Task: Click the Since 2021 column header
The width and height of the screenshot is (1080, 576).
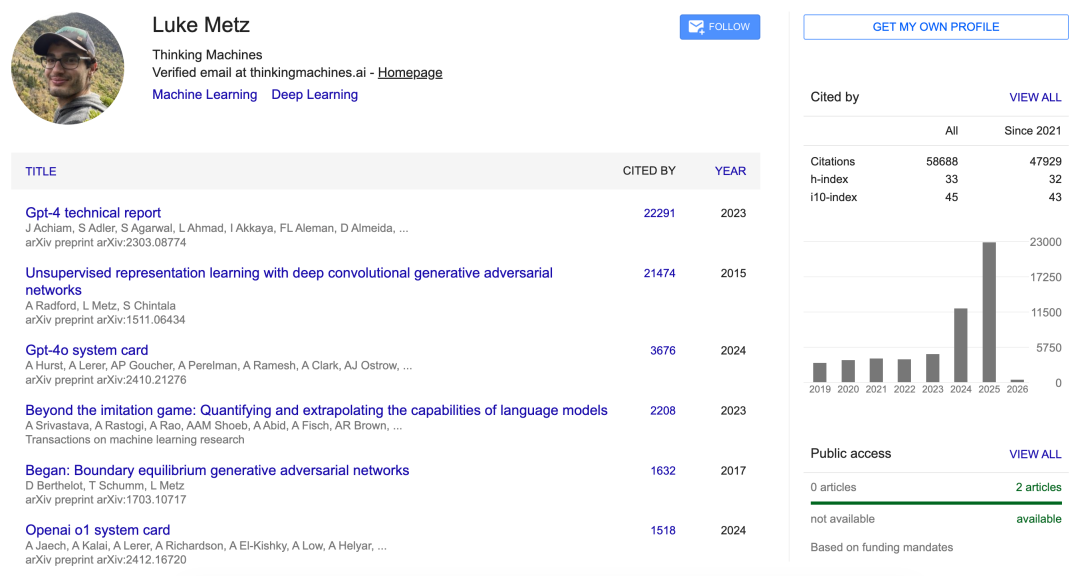Action: pyautogui.click(x=1032, y=130)
